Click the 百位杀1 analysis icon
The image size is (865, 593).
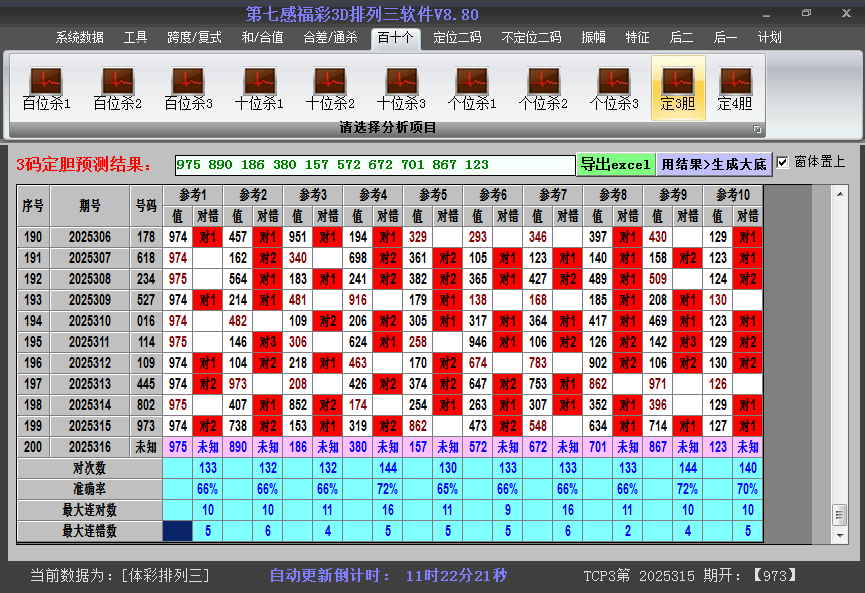point(46,87)
